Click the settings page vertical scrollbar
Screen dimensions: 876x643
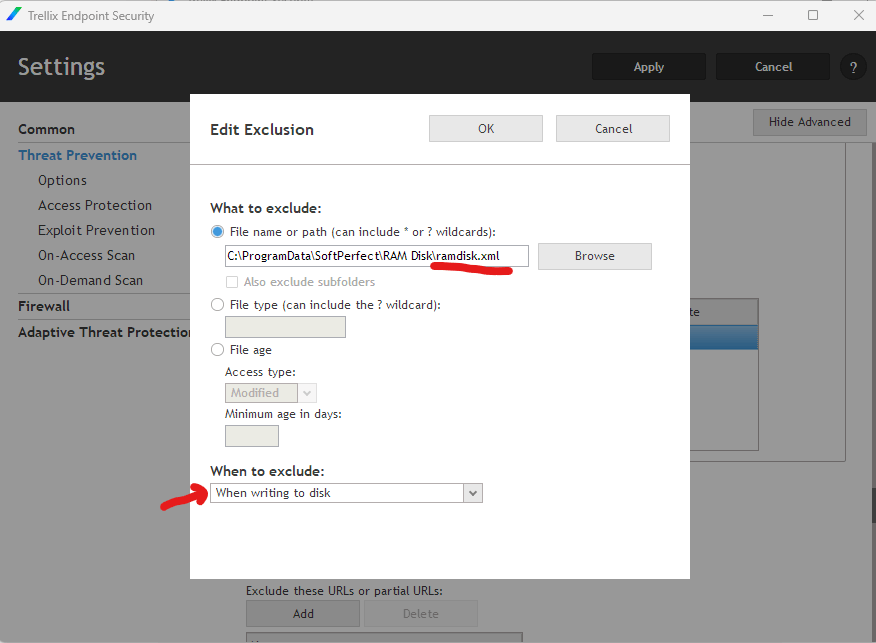coord(873,506)
